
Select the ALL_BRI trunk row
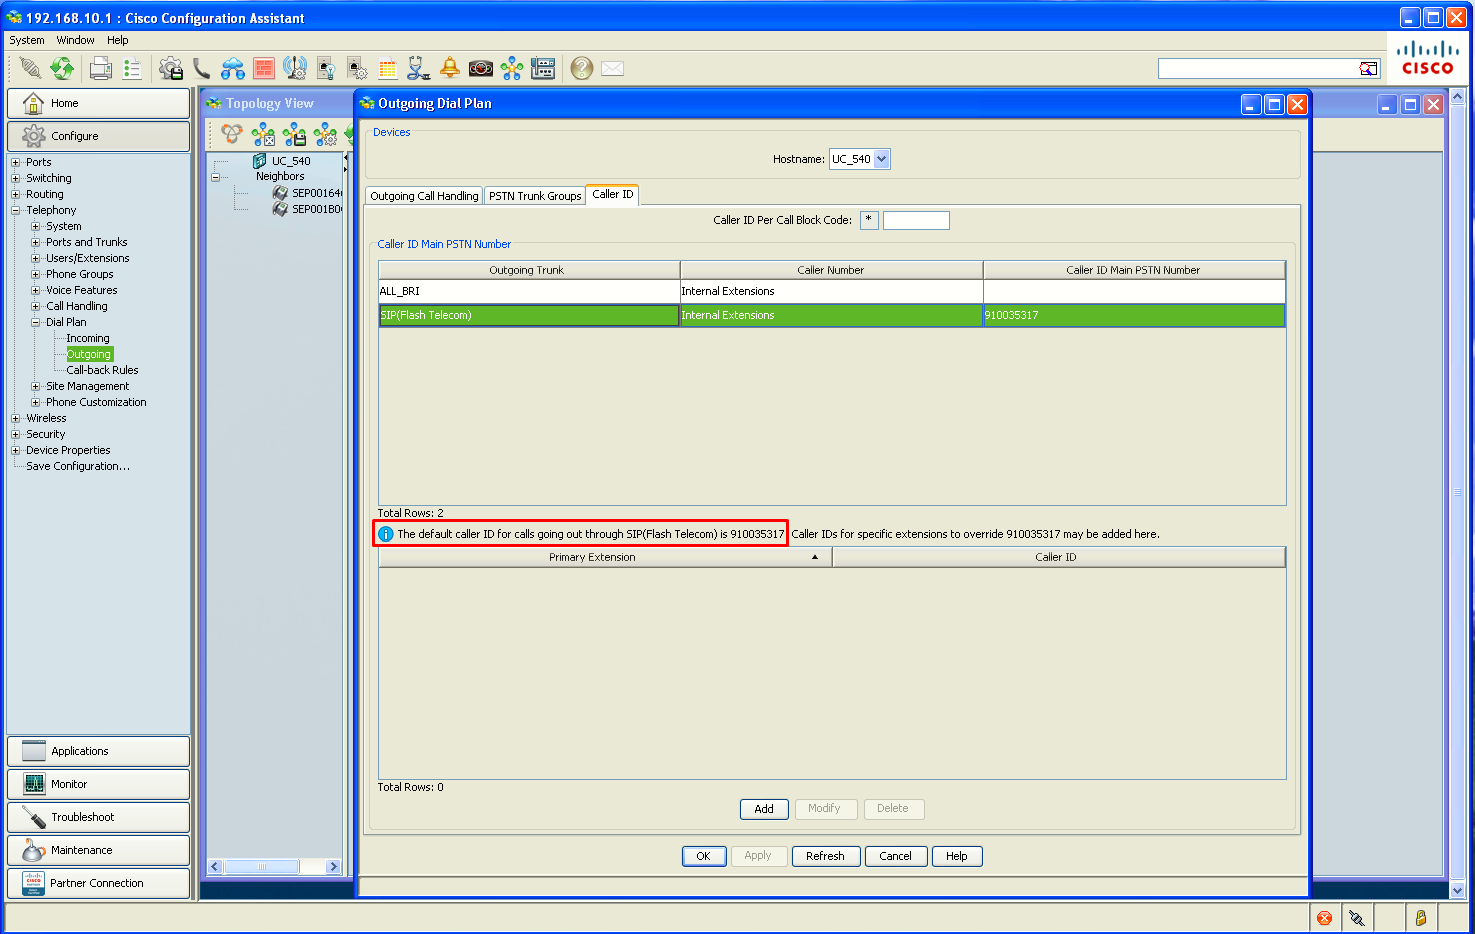(831, 291)
